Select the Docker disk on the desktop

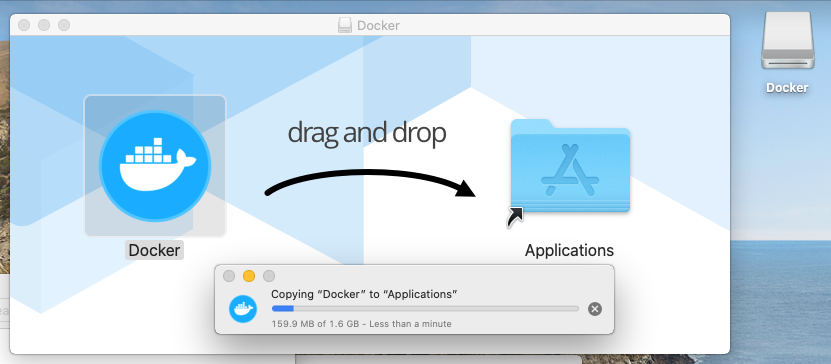pyautogui.click(x=788, y=40)
